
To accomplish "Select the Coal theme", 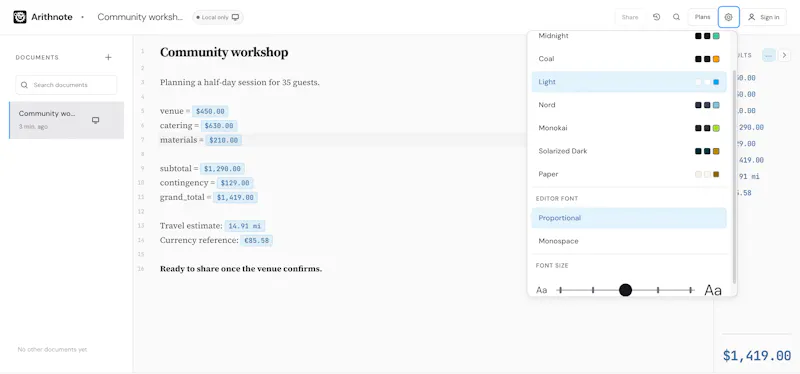I will coord(629,59).
